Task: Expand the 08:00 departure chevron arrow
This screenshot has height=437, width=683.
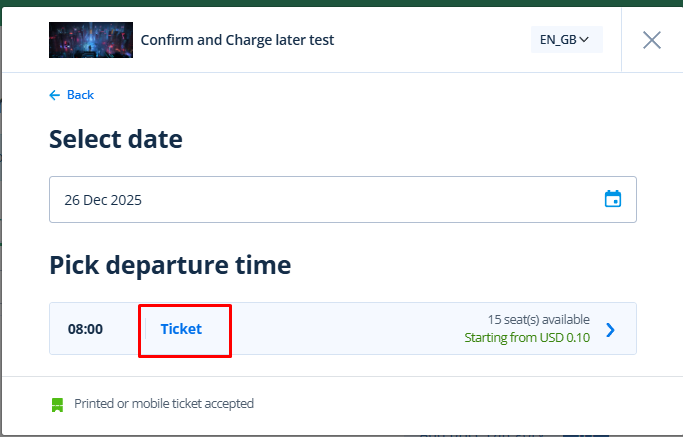Action: 611,329
